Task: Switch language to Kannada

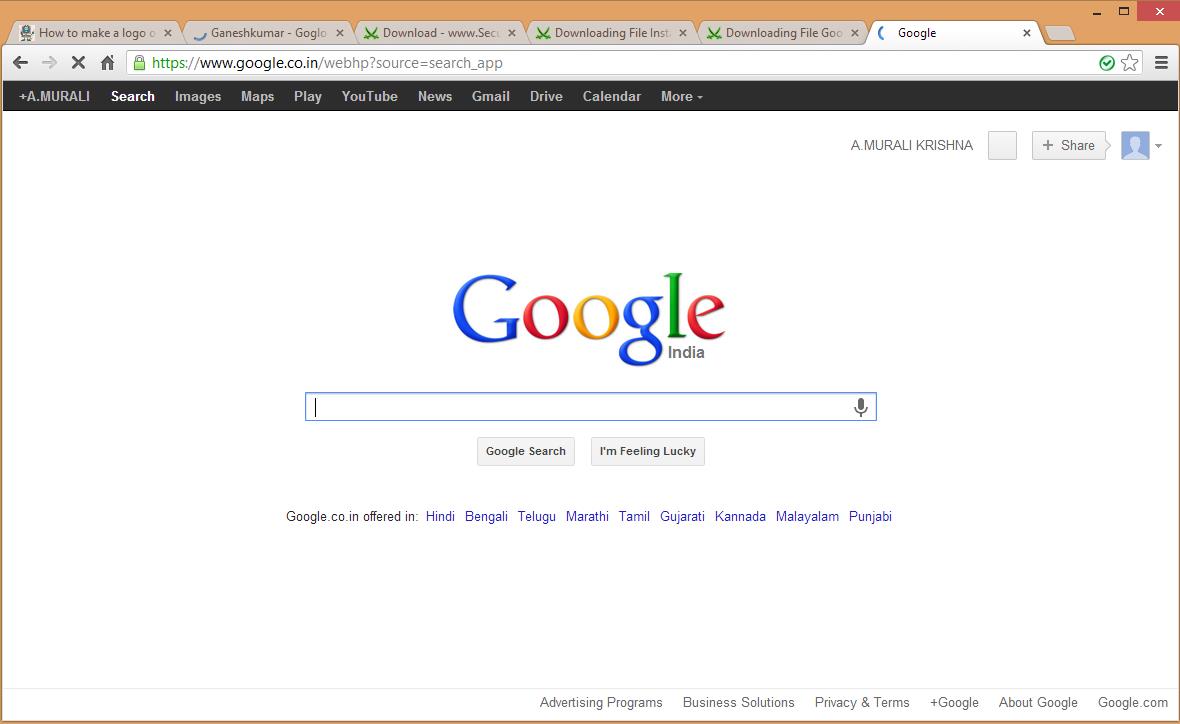Action: [x=741, y=516]
